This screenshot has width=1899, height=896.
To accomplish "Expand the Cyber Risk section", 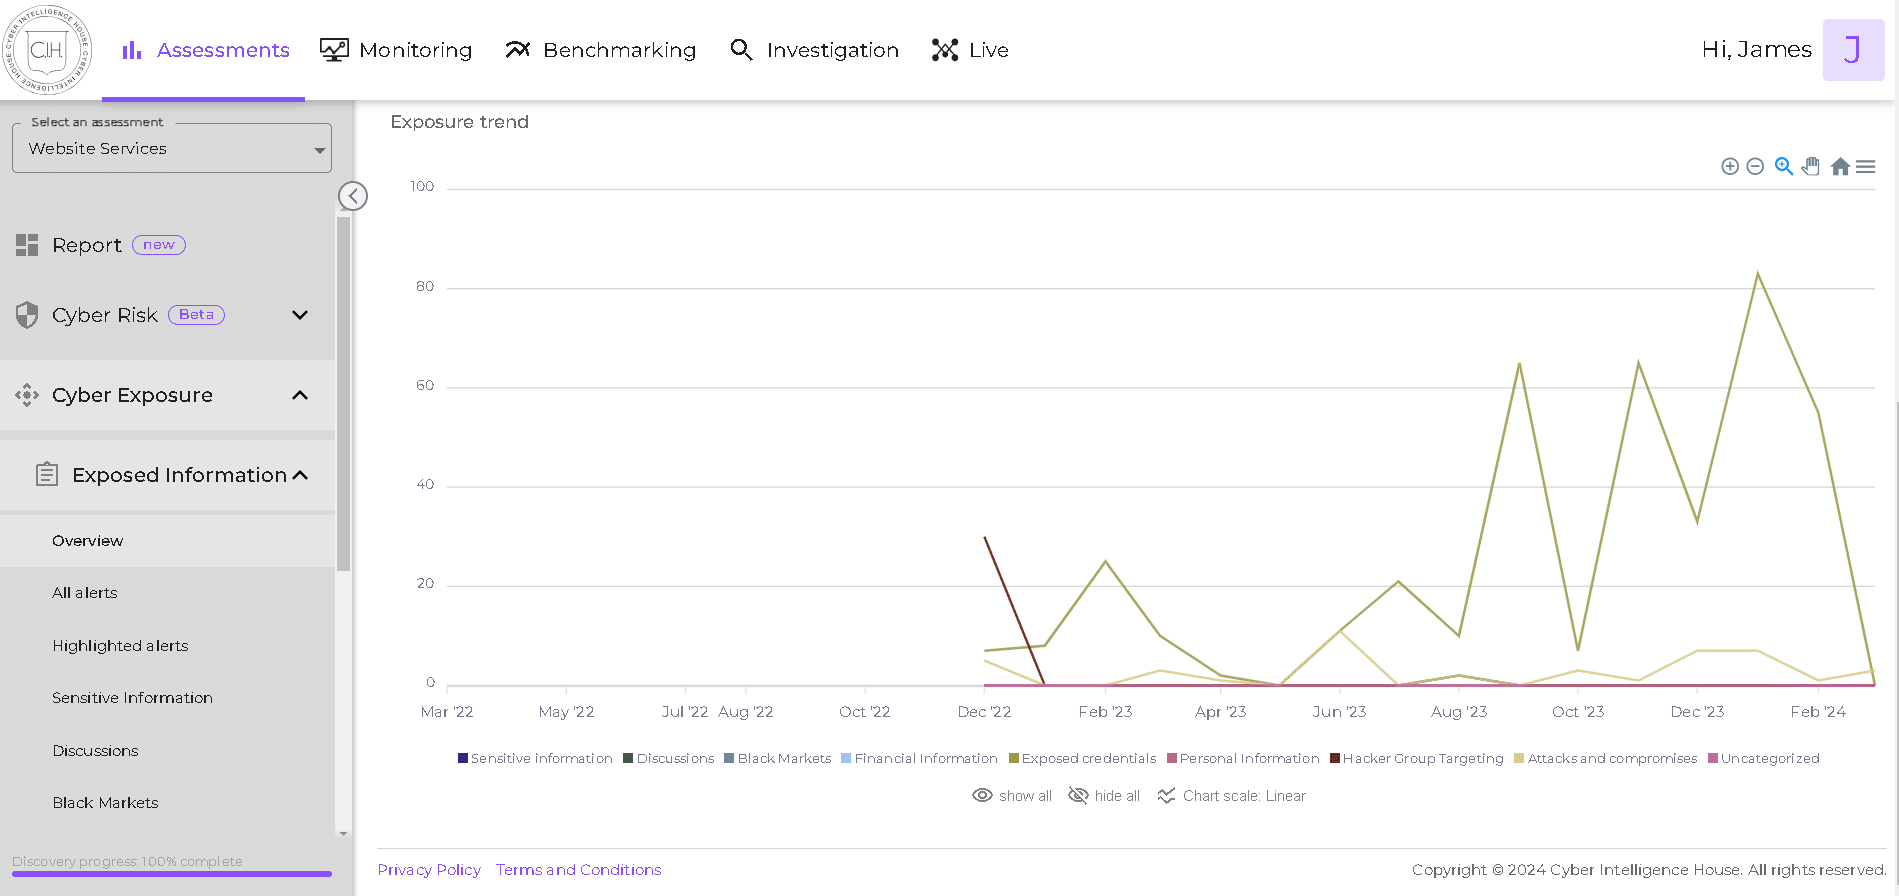I will click(299, 315).
